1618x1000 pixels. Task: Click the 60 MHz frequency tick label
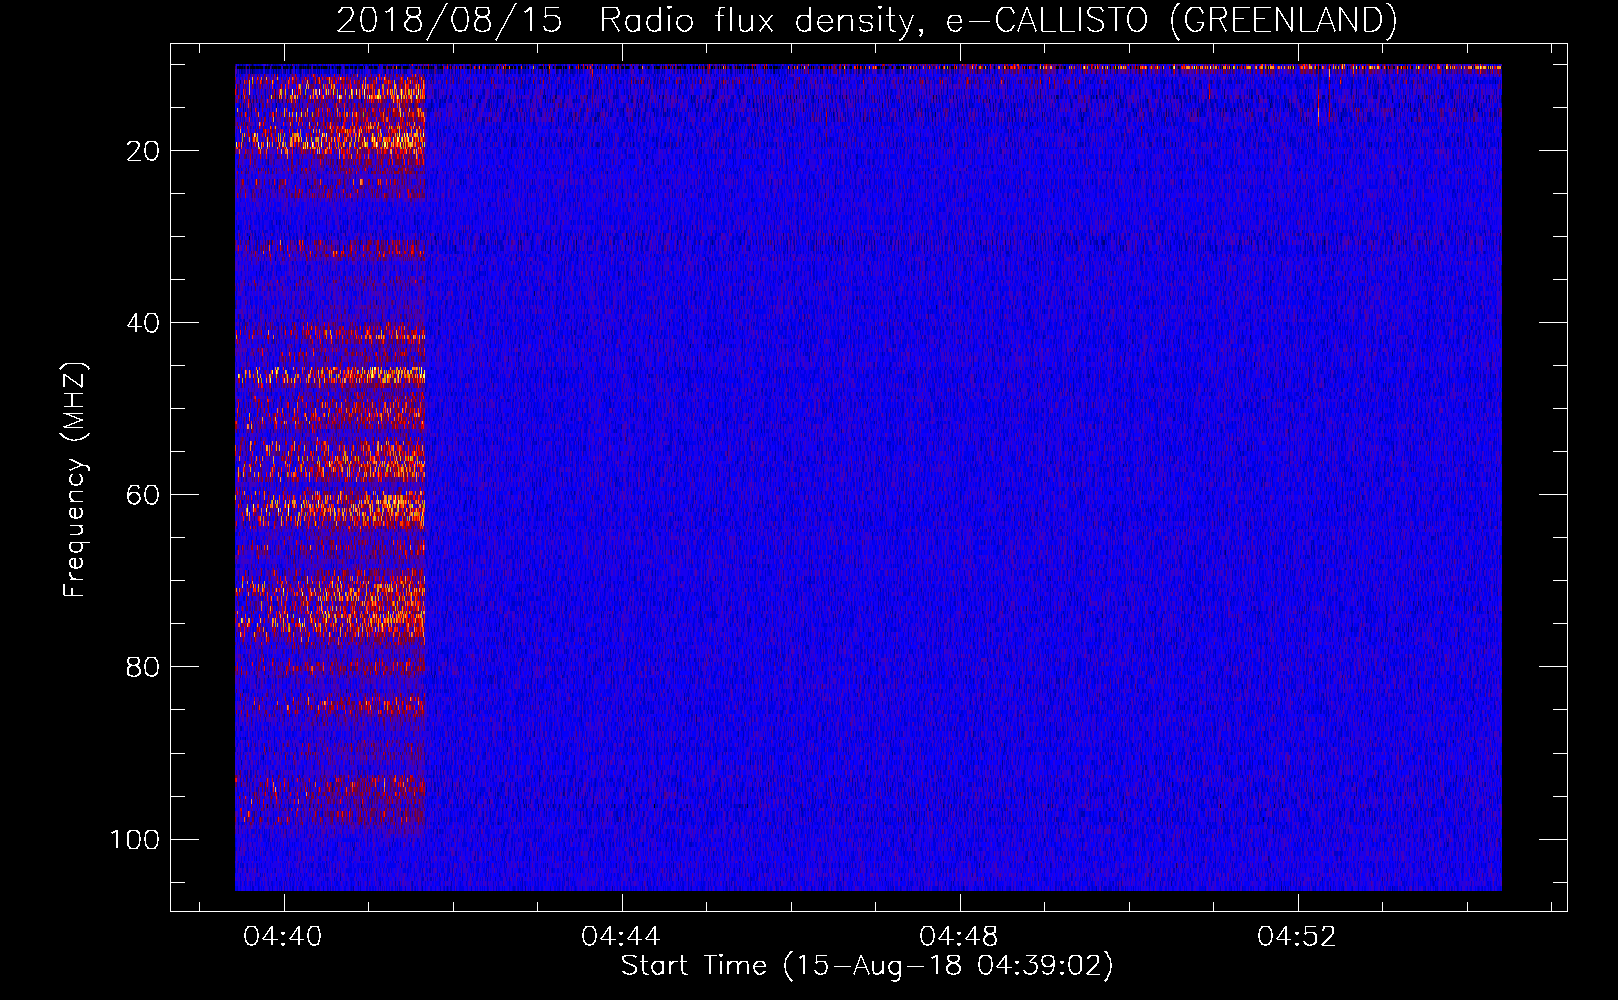click(x=143, y=495)
